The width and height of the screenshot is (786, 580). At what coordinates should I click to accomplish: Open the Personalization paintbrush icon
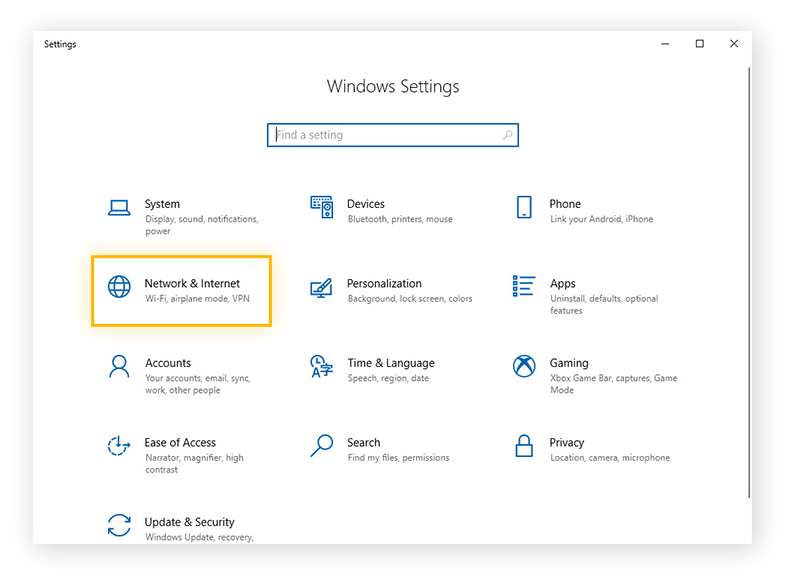pyautogui.click(x=321, y=288)
